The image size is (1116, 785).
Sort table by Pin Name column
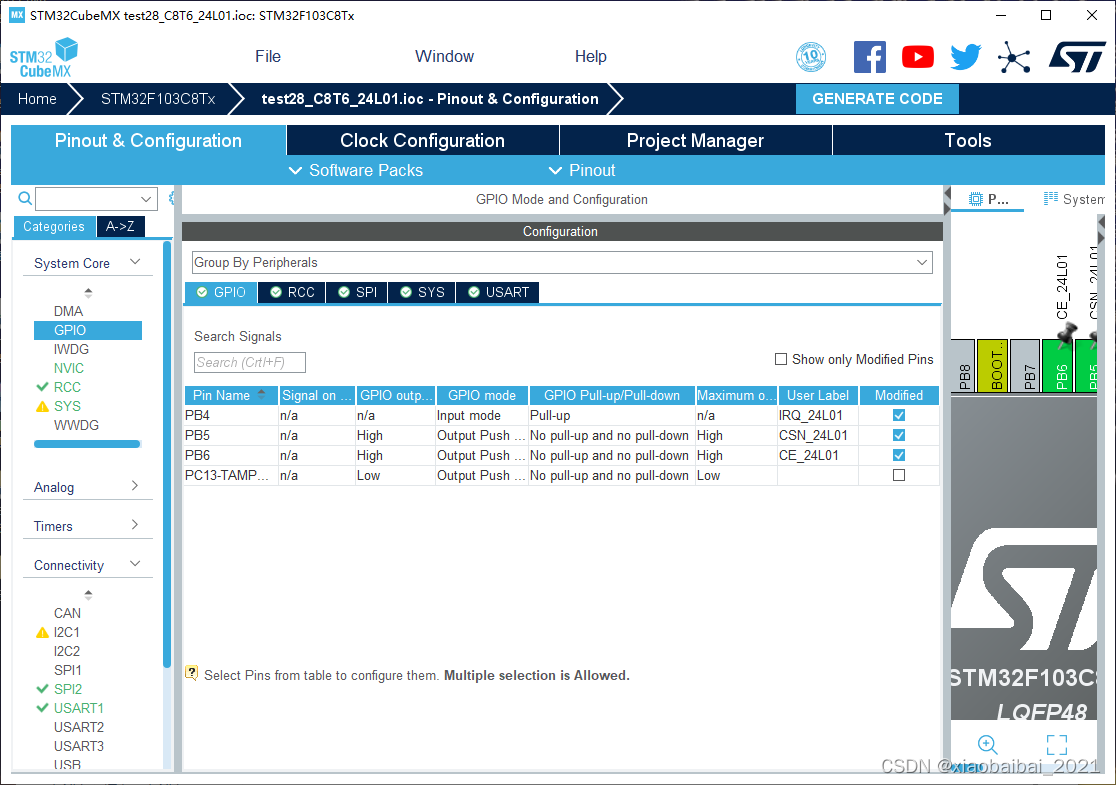231,396
